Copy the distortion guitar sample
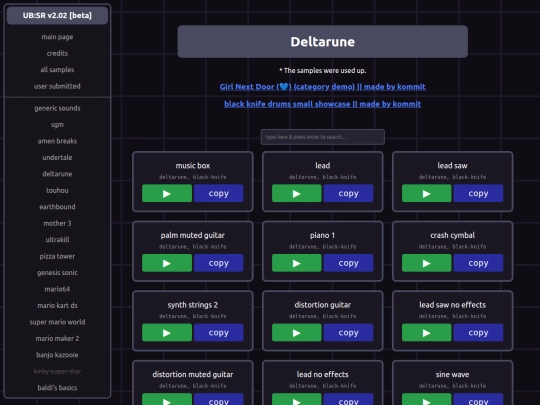 click(x=348, y=332)
